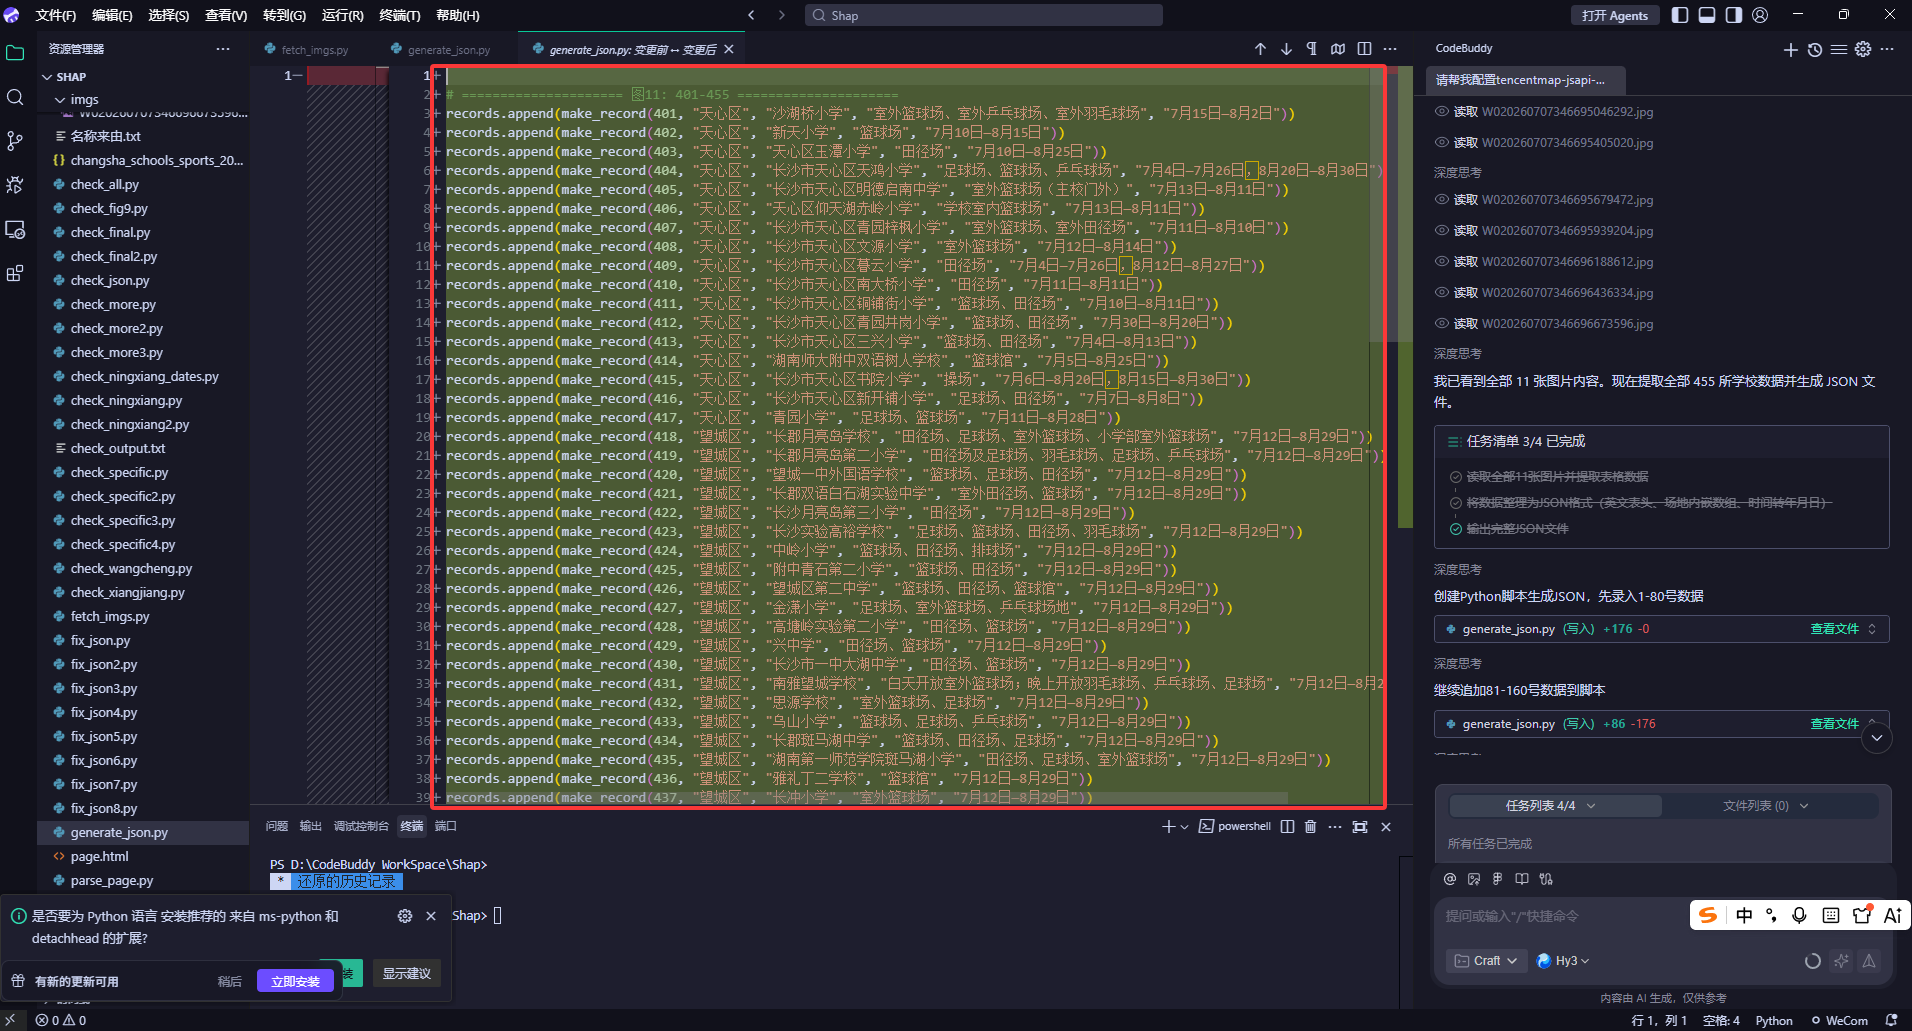Click the book knowledge icon in chat toolbar
The image size is (1912, 1031).
[1522, 879]
